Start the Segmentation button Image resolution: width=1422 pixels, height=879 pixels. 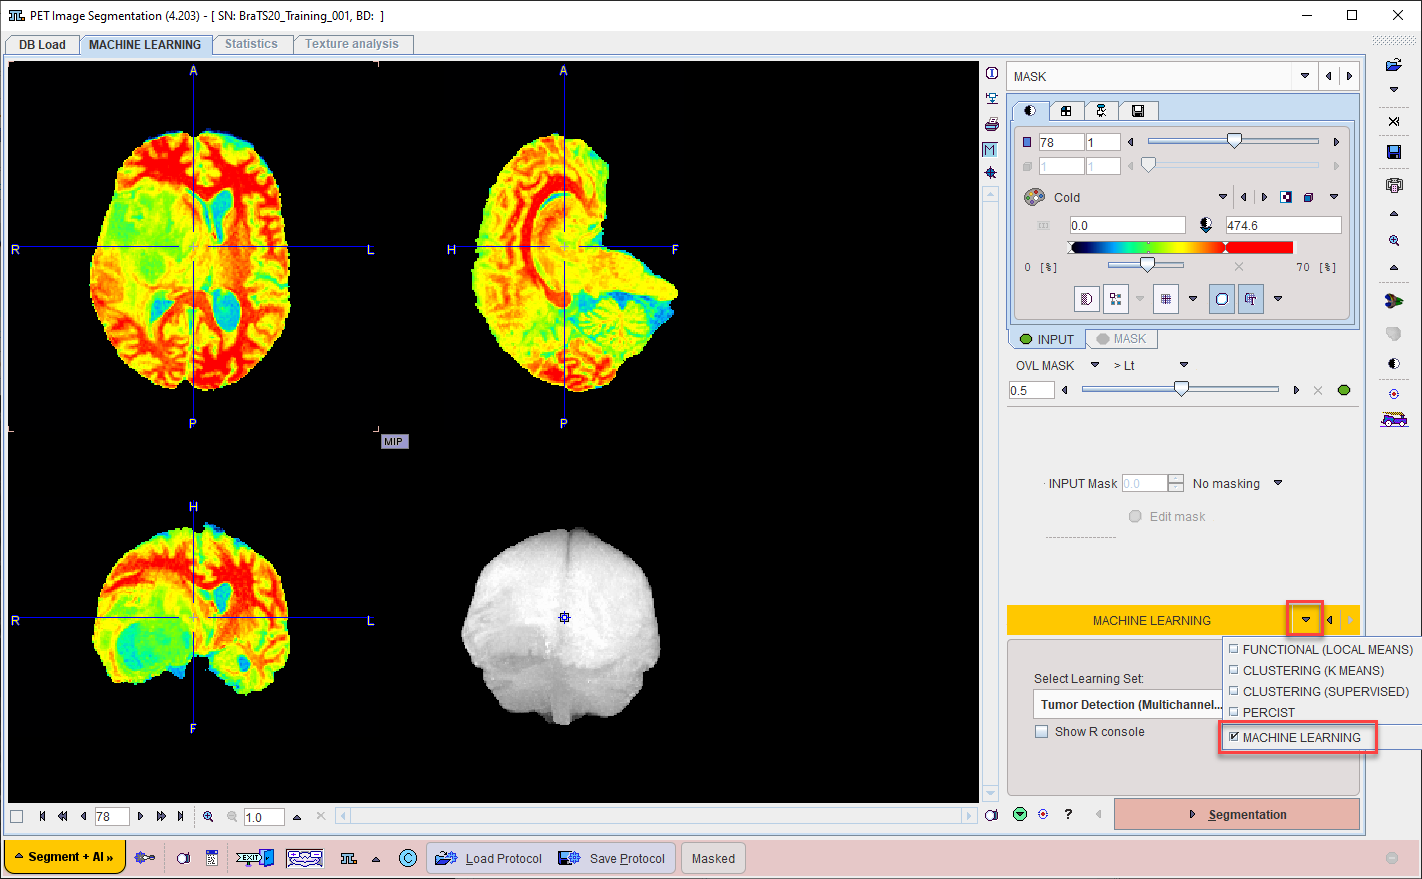coord(1237,814)
